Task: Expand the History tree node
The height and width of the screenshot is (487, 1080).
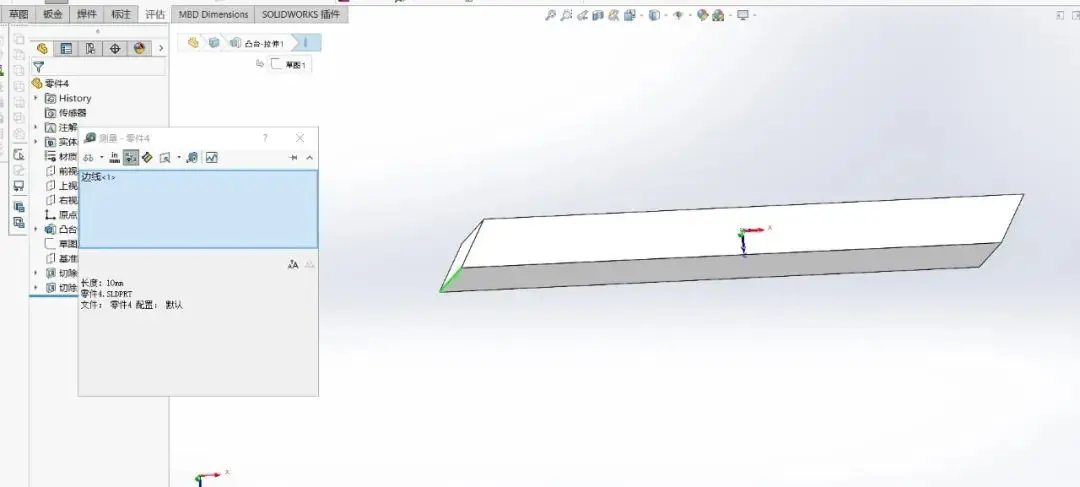Action: point(36,98)
